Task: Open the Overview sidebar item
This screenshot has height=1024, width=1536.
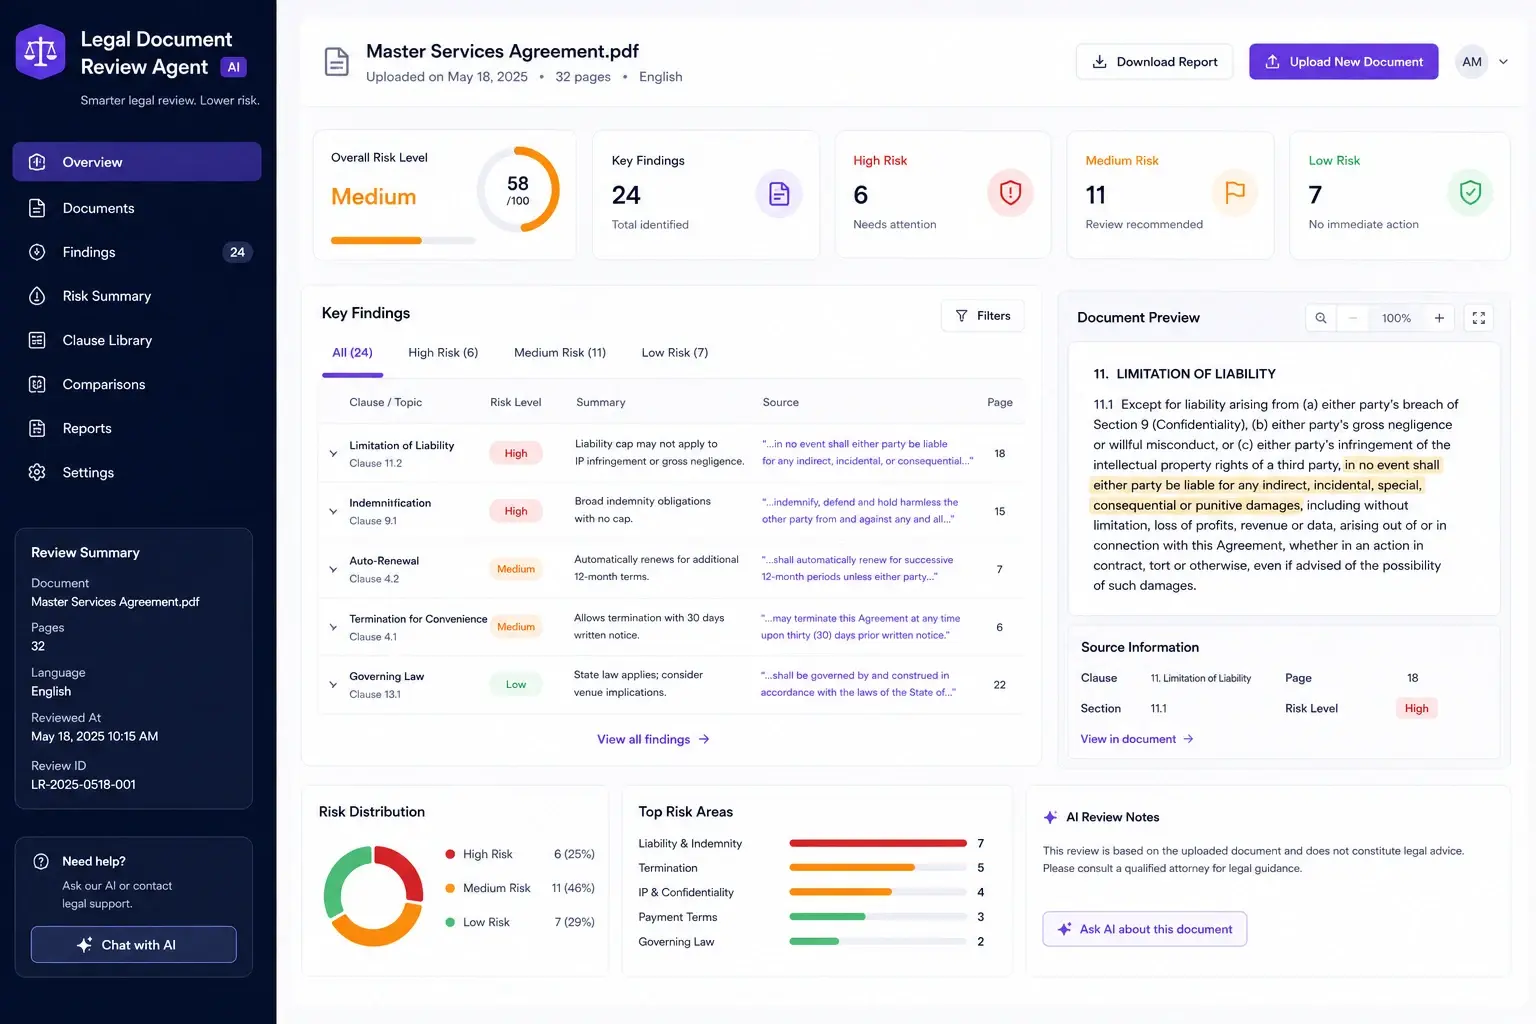Action: pos(137,162)
